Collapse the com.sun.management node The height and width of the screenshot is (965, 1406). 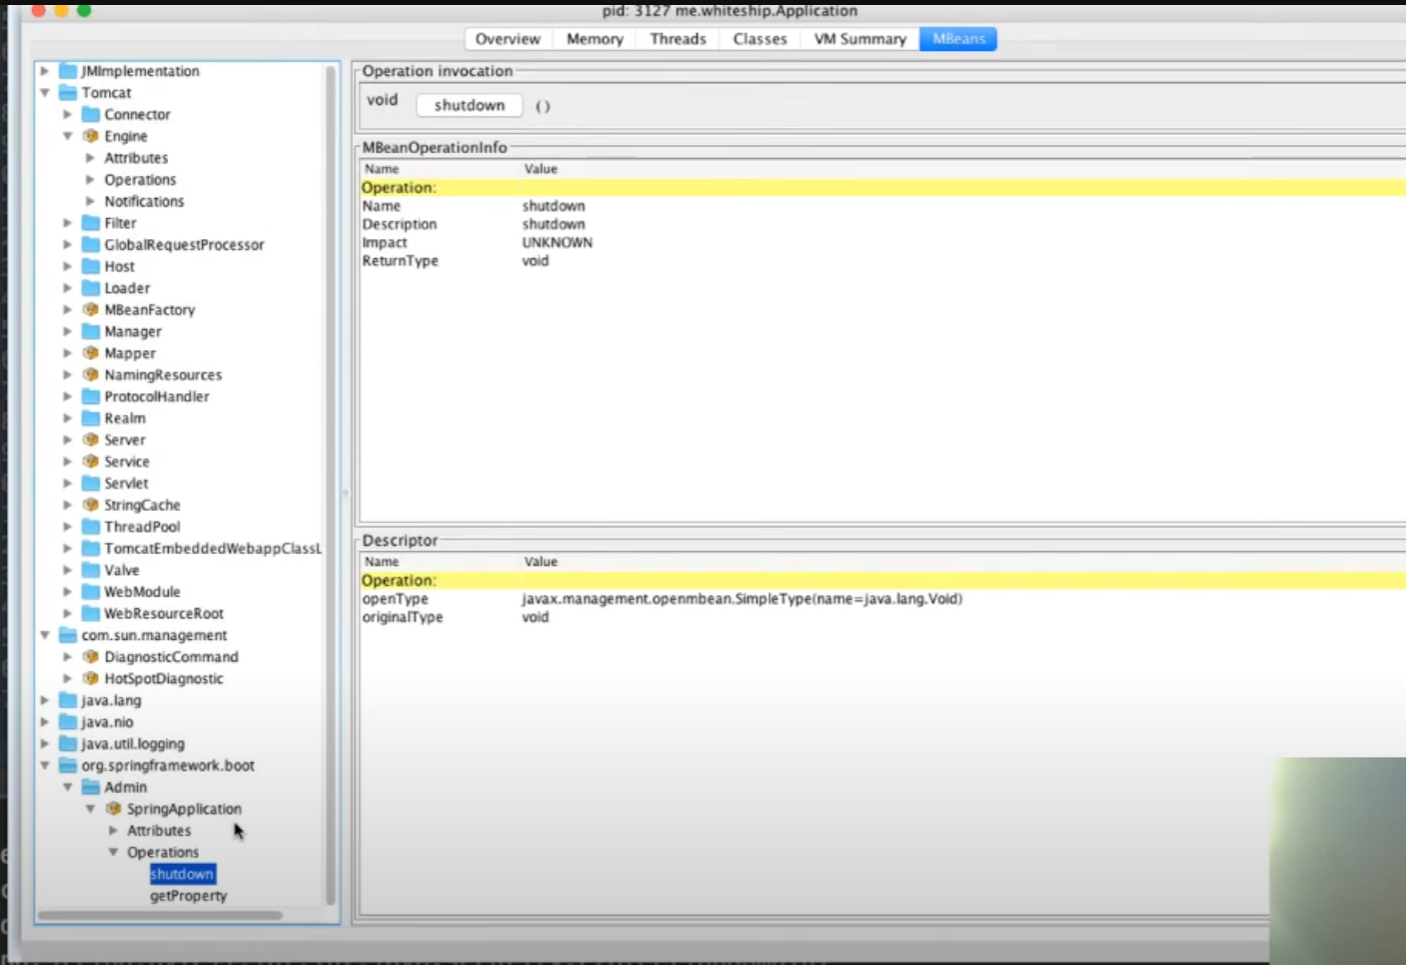coord(44,635)
